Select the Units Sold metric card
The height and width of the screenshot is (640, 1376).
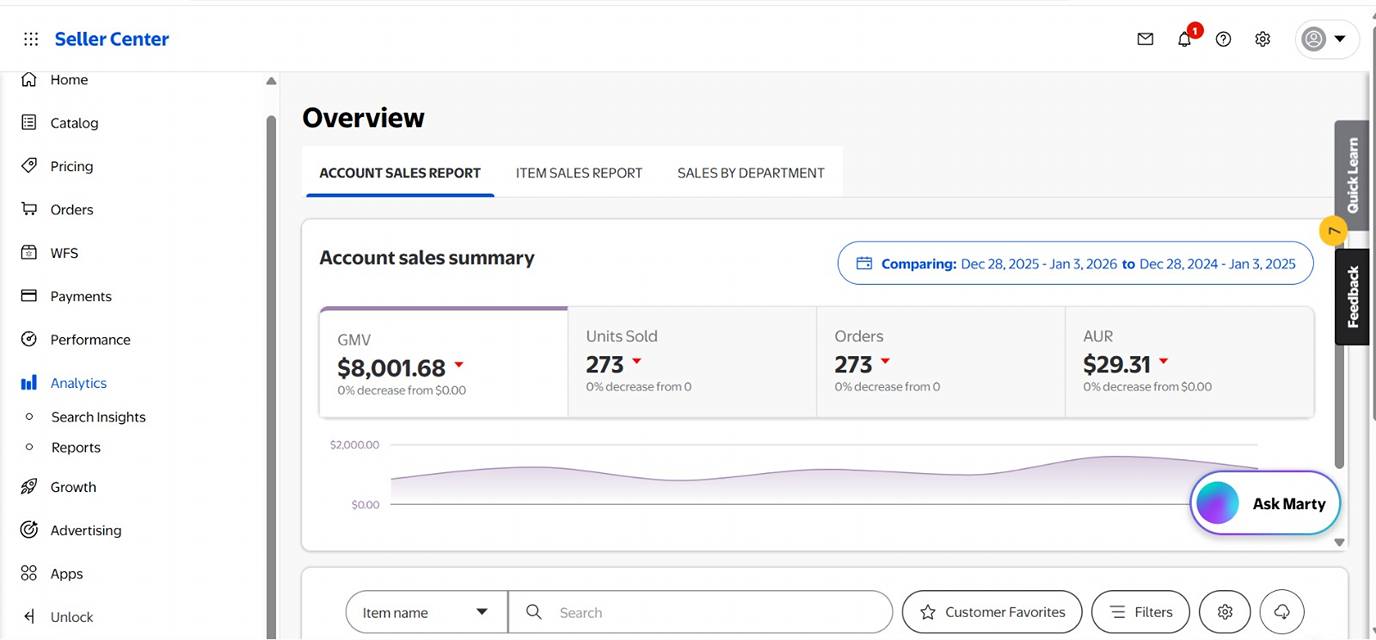(x=691, y=362)
